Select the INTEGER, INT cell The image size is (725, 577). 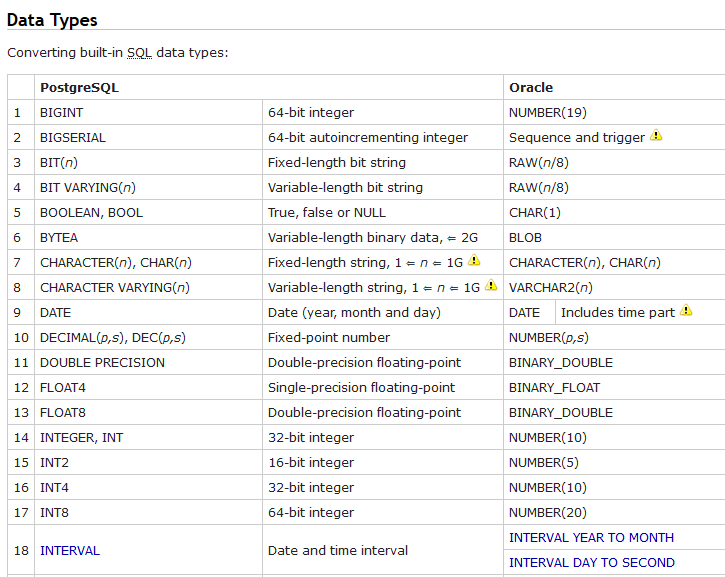point(148,437)
